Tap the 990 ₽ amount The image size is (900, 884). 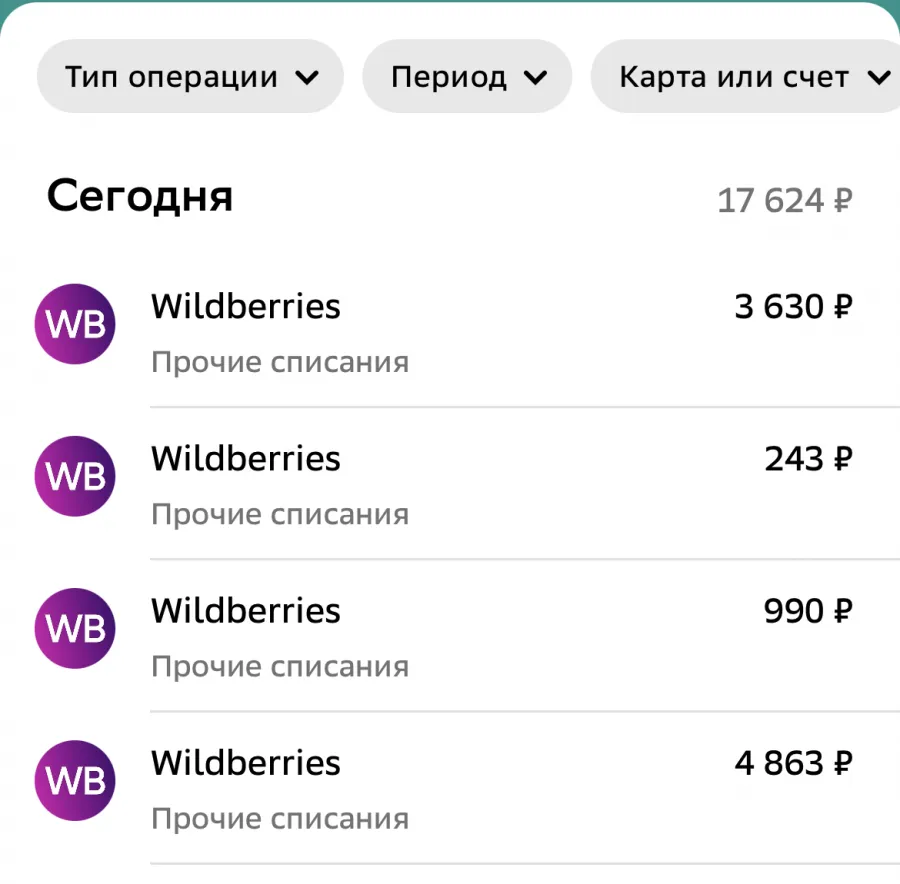click(x=808, y=611)
